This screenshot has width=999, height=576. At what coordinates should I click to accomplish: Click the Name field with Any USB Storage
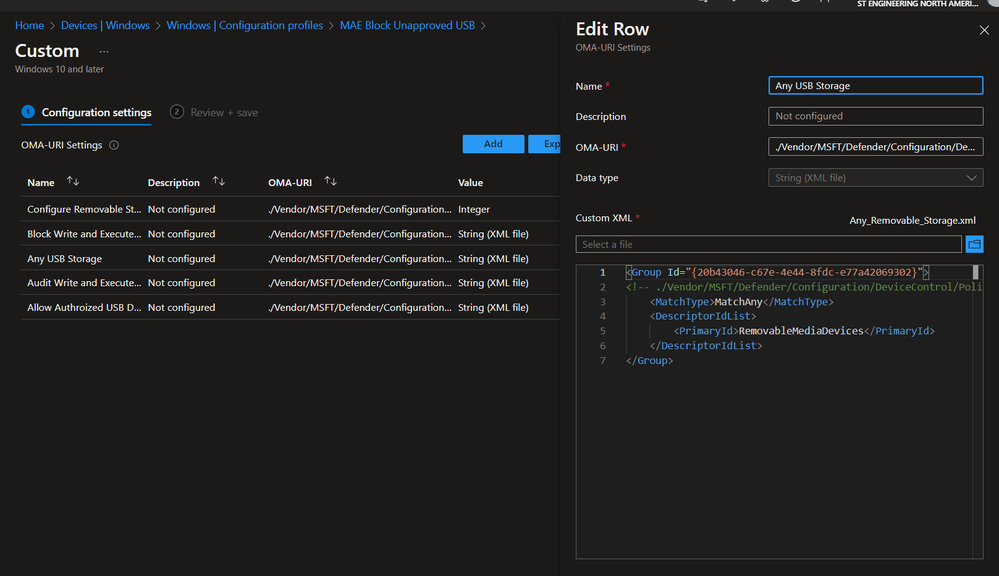875,85
